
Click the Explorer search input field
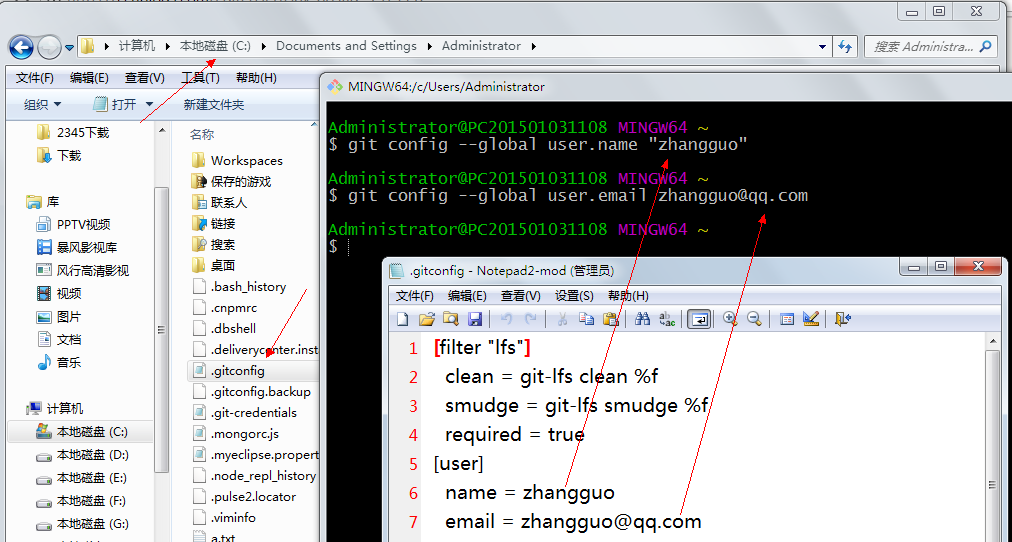922,46
